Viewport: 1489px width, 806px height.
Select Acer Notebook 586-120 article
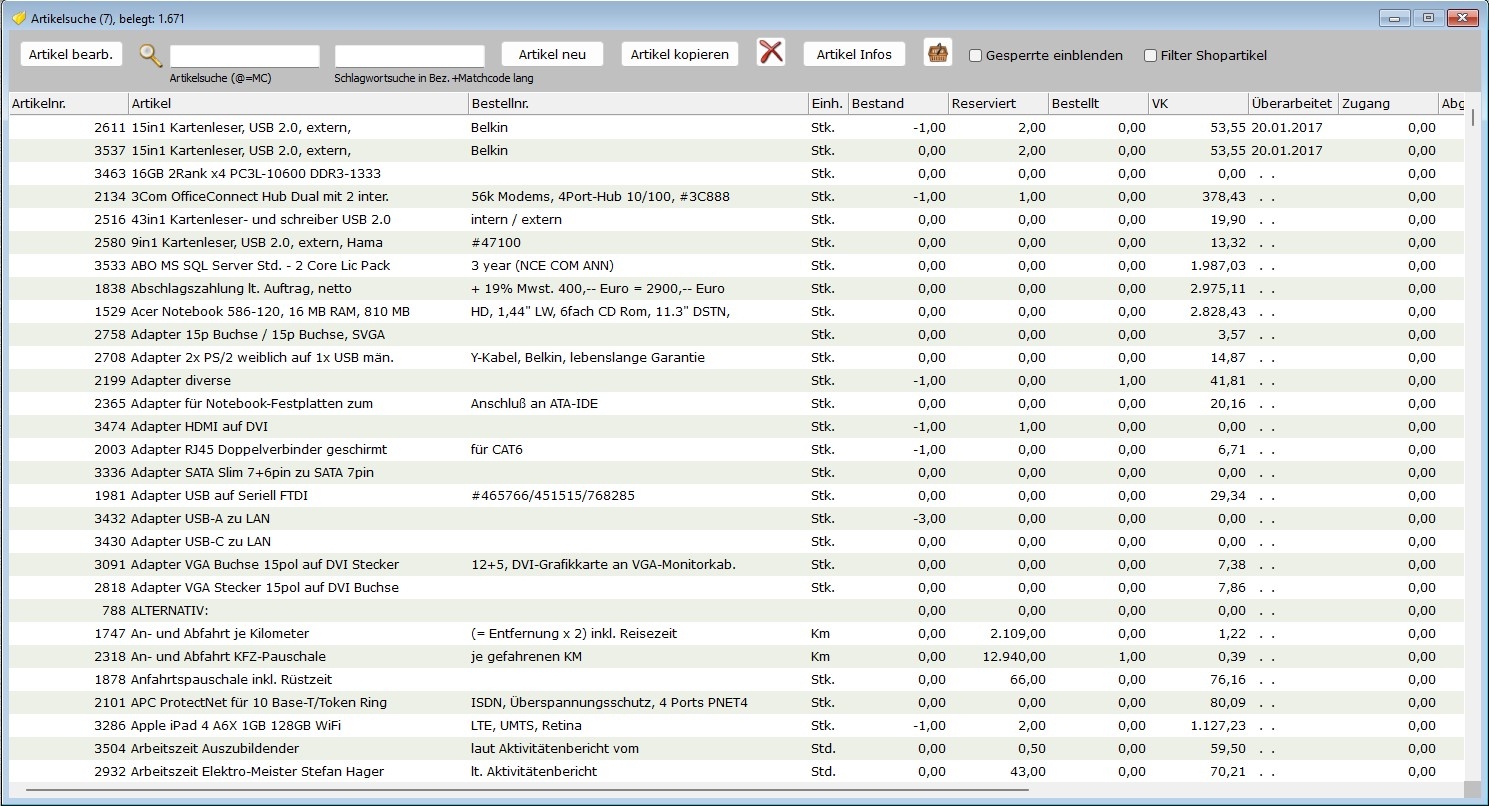(x=737, y=311)
